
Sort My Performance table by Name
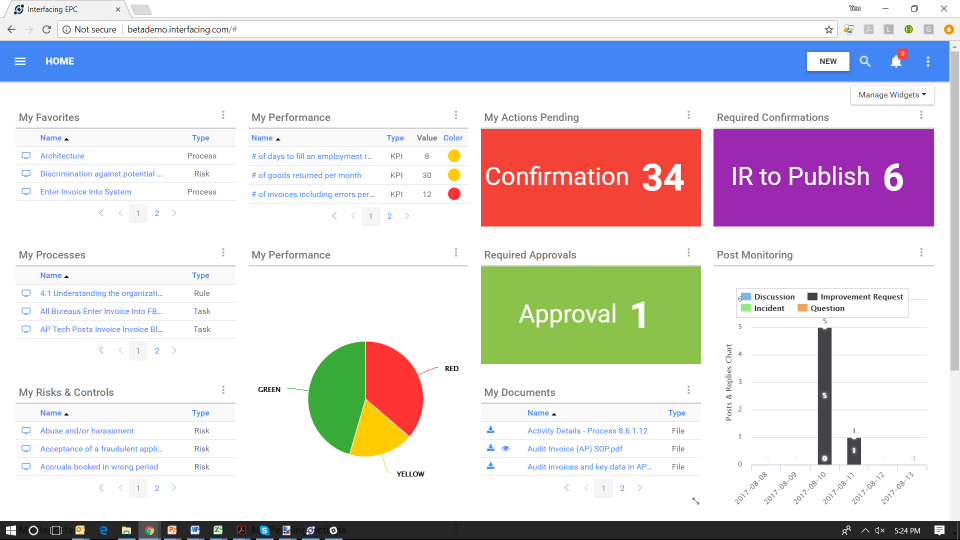[266, 138]
